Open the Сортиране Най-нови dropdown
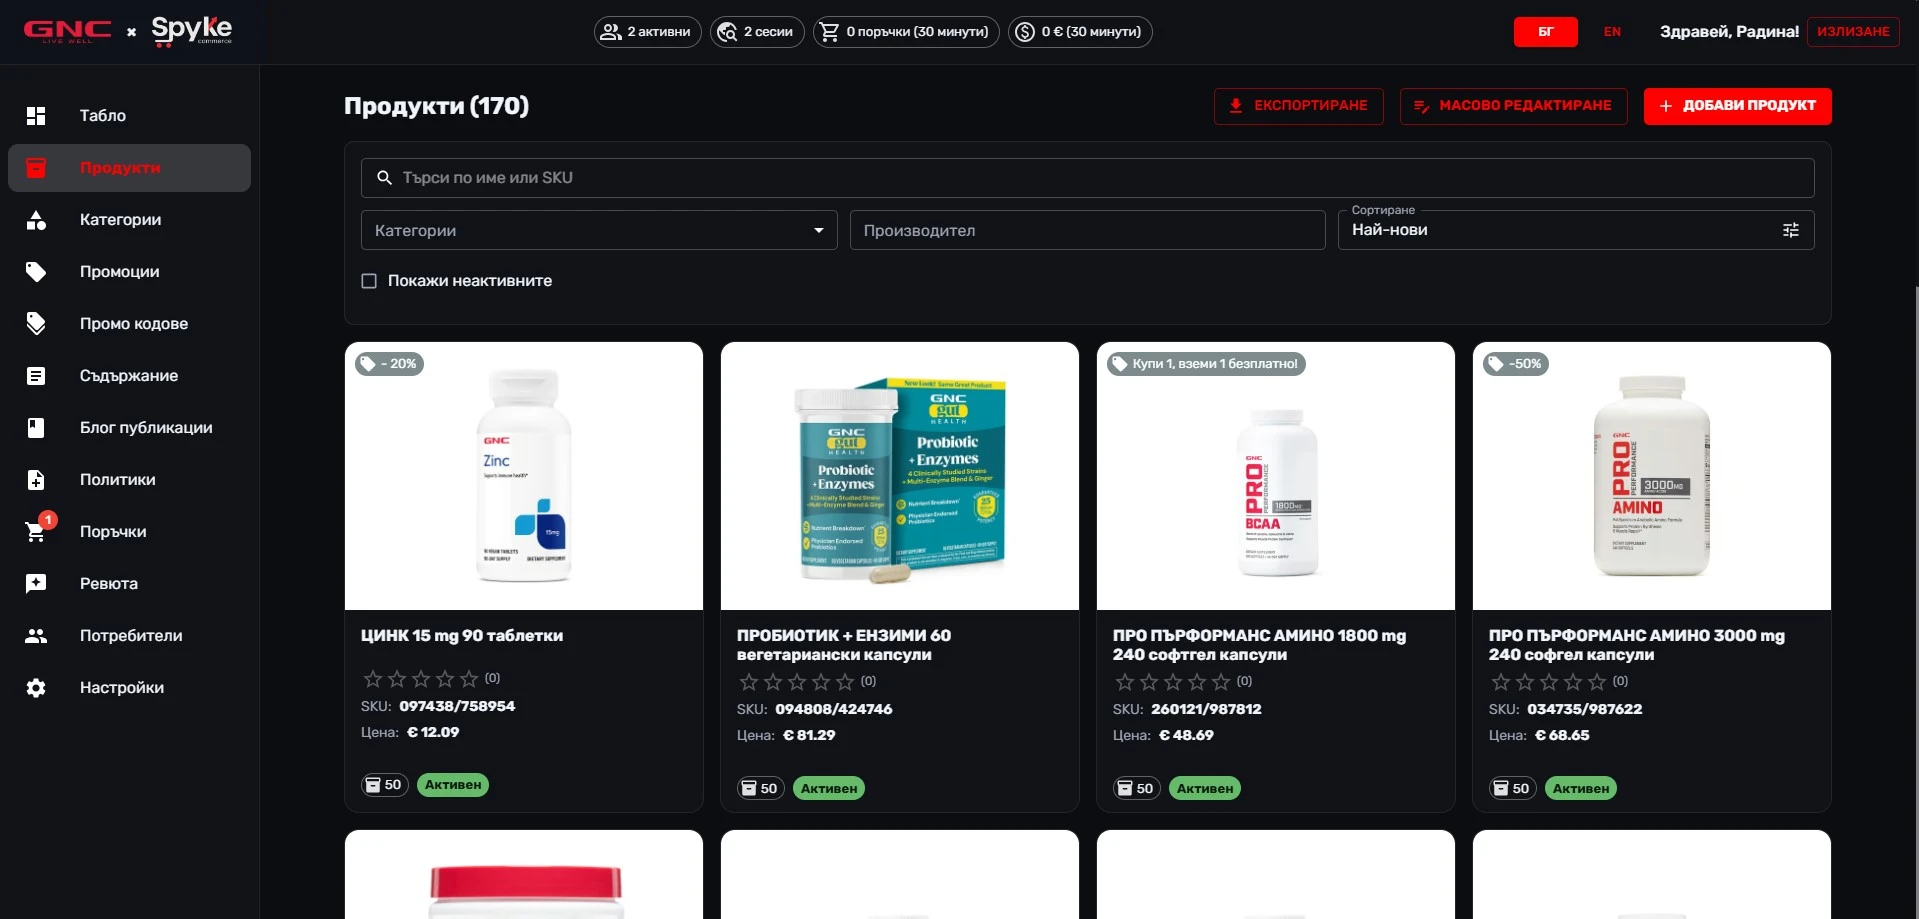This screenshot has width=1919, height=919. (1576, 230)
